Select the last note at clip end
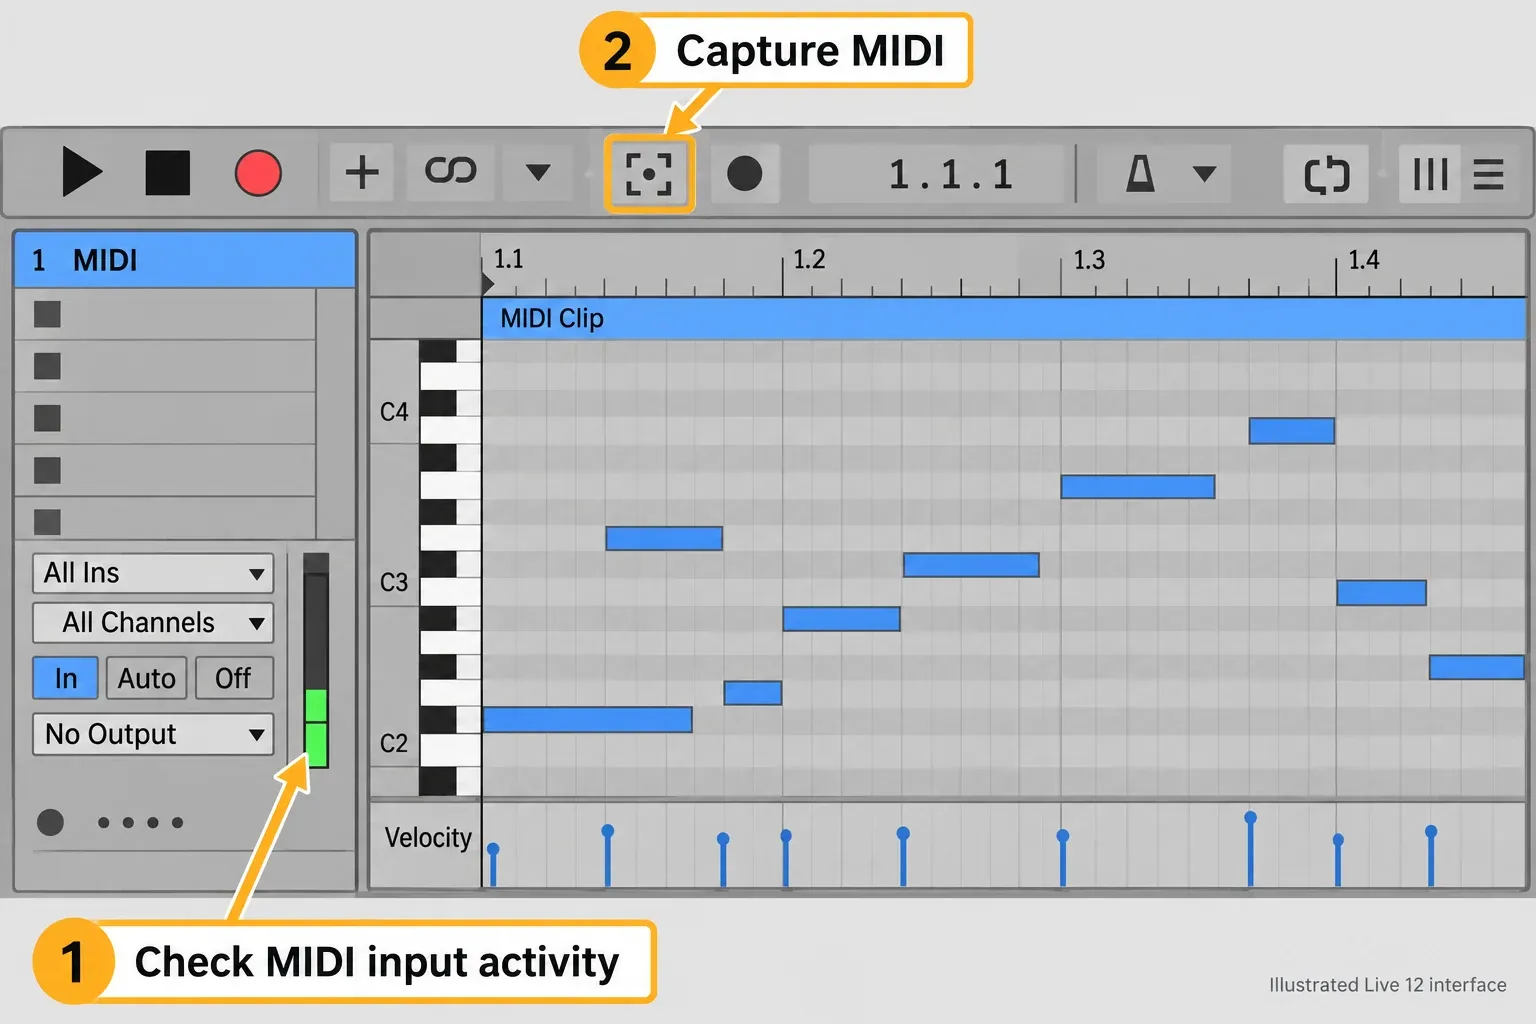 point(1476,667)
